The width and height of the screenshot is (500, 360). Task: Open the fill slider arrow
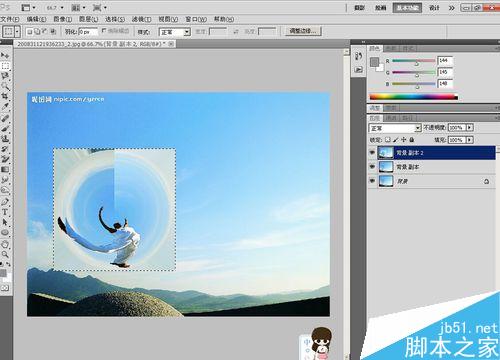(470, 140)
